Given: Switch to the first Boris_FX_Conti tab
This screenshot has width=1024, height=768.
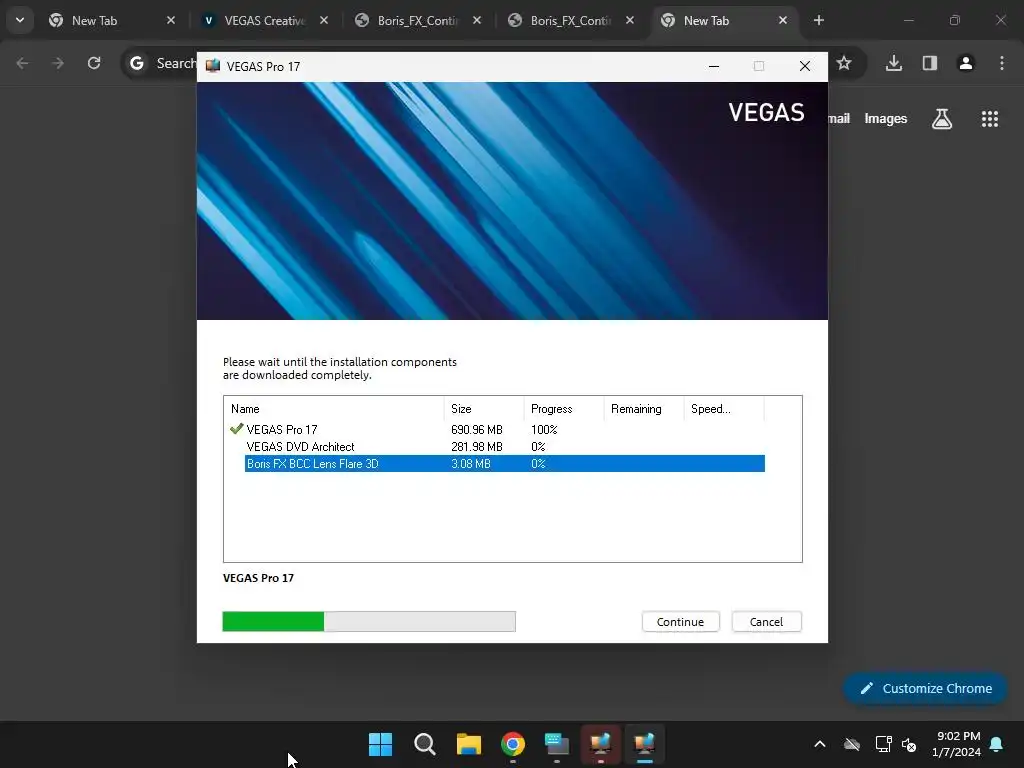Looking at the screenshot, I should (417, 20).
